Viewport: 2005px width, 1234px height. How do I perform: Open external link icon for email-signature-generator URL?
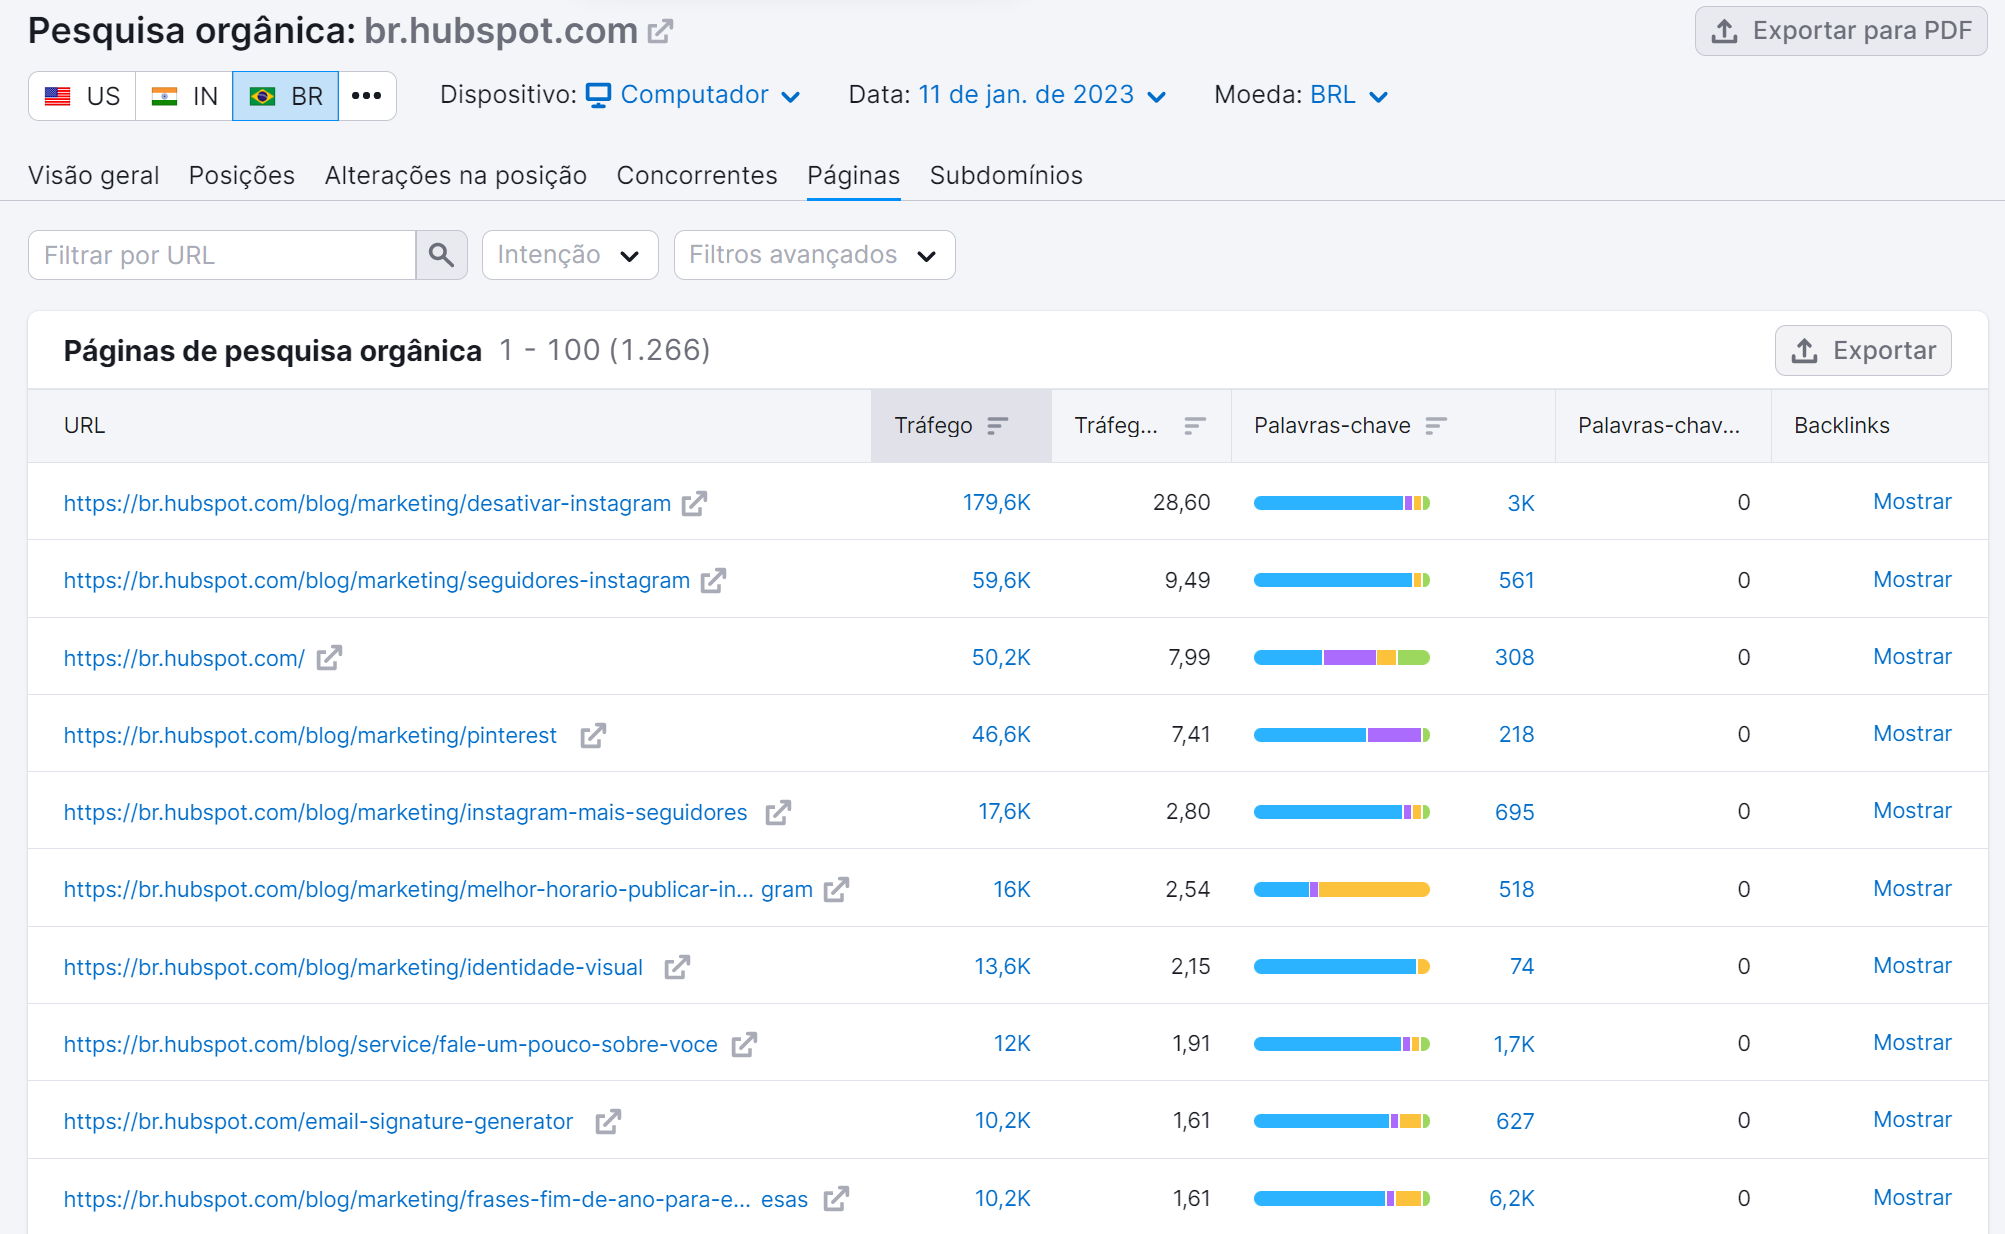608,1121
